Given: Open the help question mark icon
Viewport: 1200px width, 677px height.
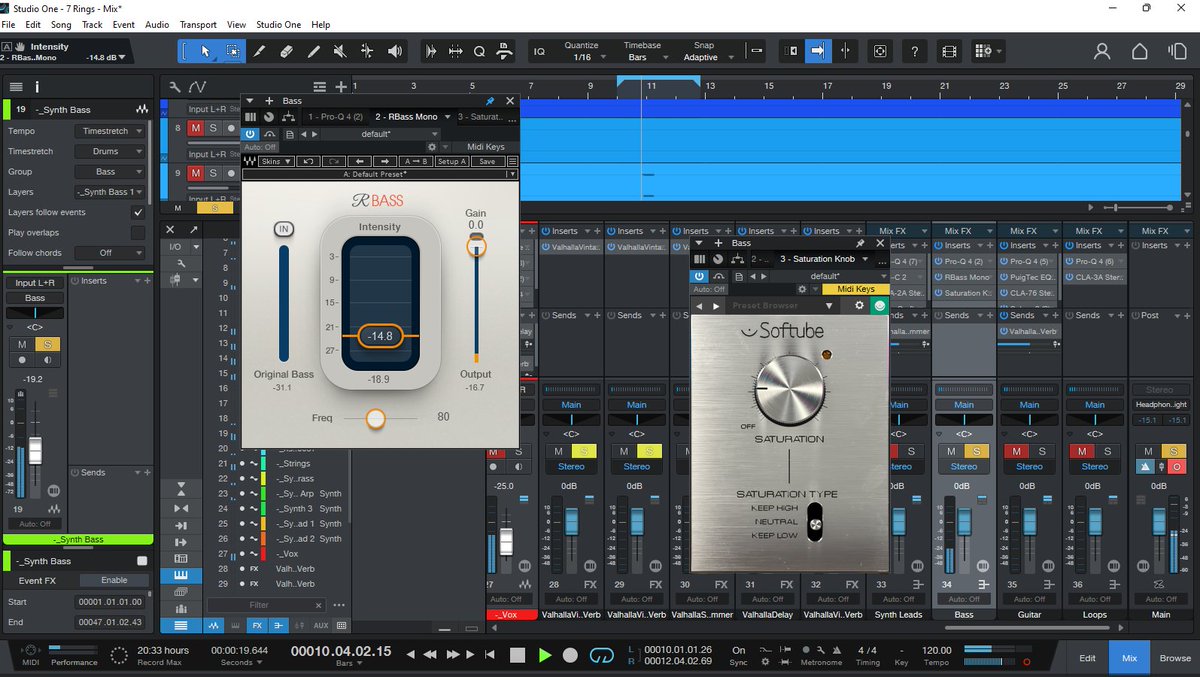Looking at the screenshot, I should click(914, 51).
